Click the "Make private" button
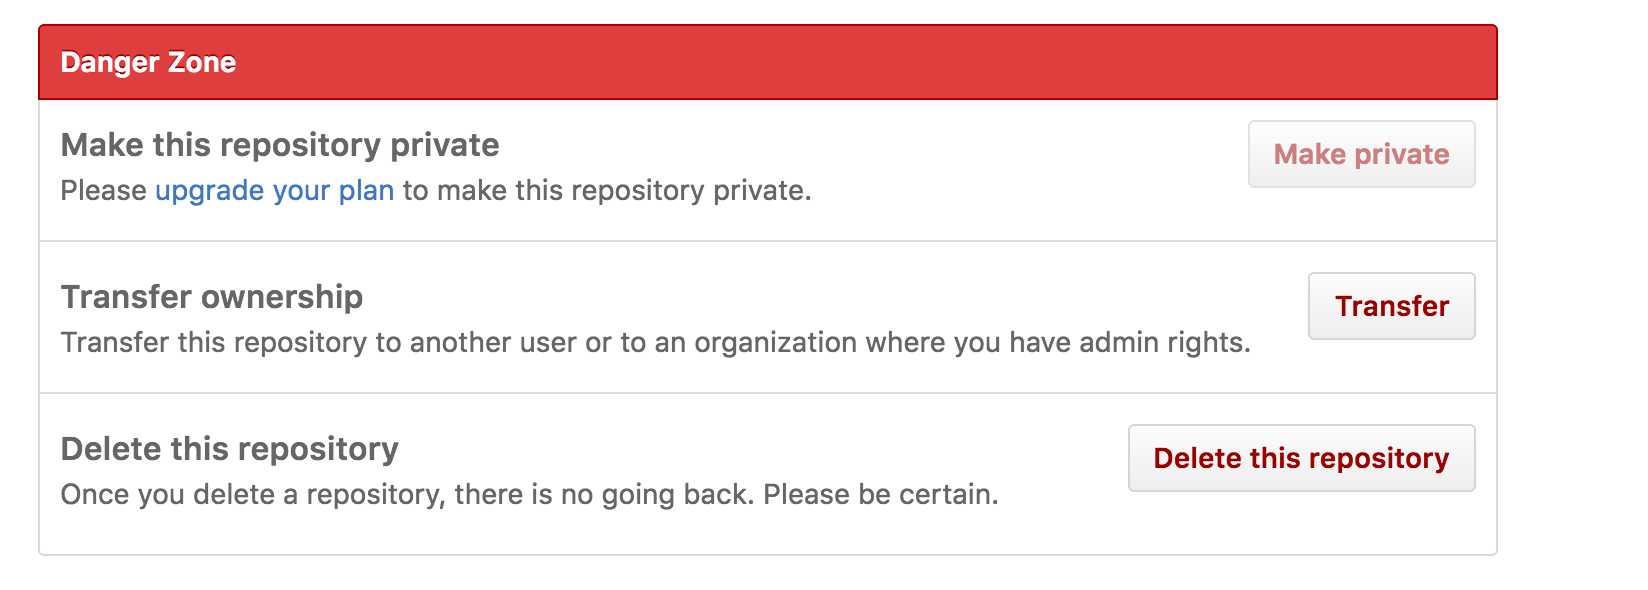1648x590 pixels. coord(1361,154)
